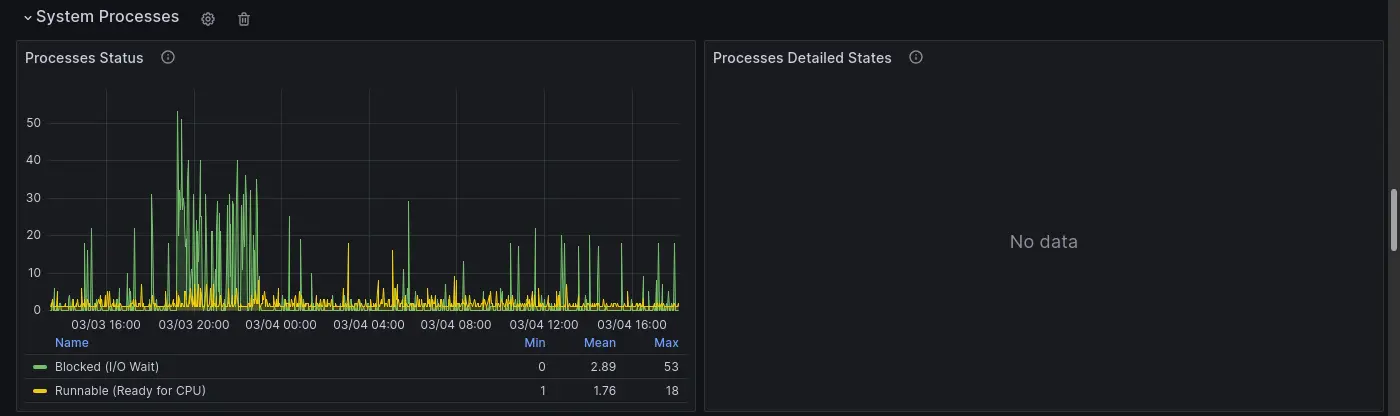Viewport: 1400px width, 416px height.
Task: Open the Processes Detailed States title menu
Action: pos(802,58)
